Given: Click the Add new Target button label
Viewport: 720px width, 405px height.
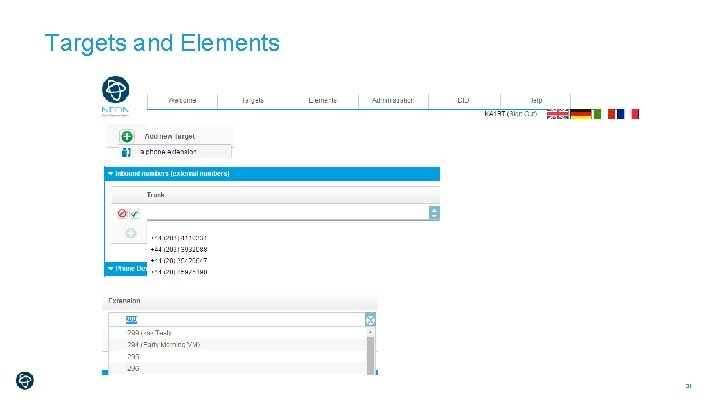Looking at the screenshot, I should point(169,136).
